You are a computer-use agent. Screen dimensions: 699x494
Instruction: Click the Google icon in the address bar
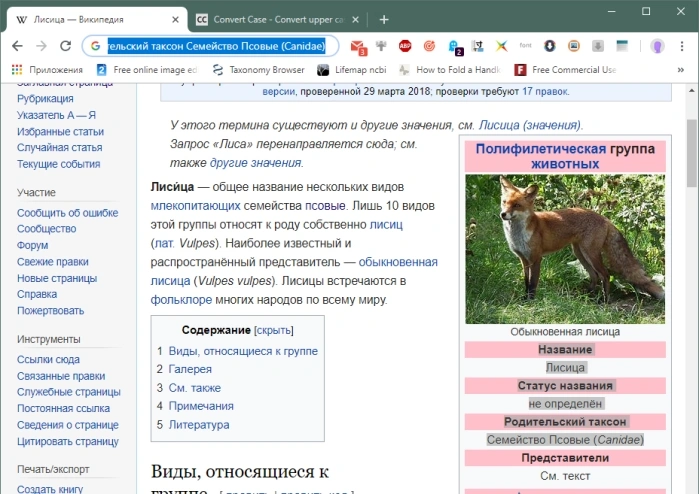click(95, 46)
